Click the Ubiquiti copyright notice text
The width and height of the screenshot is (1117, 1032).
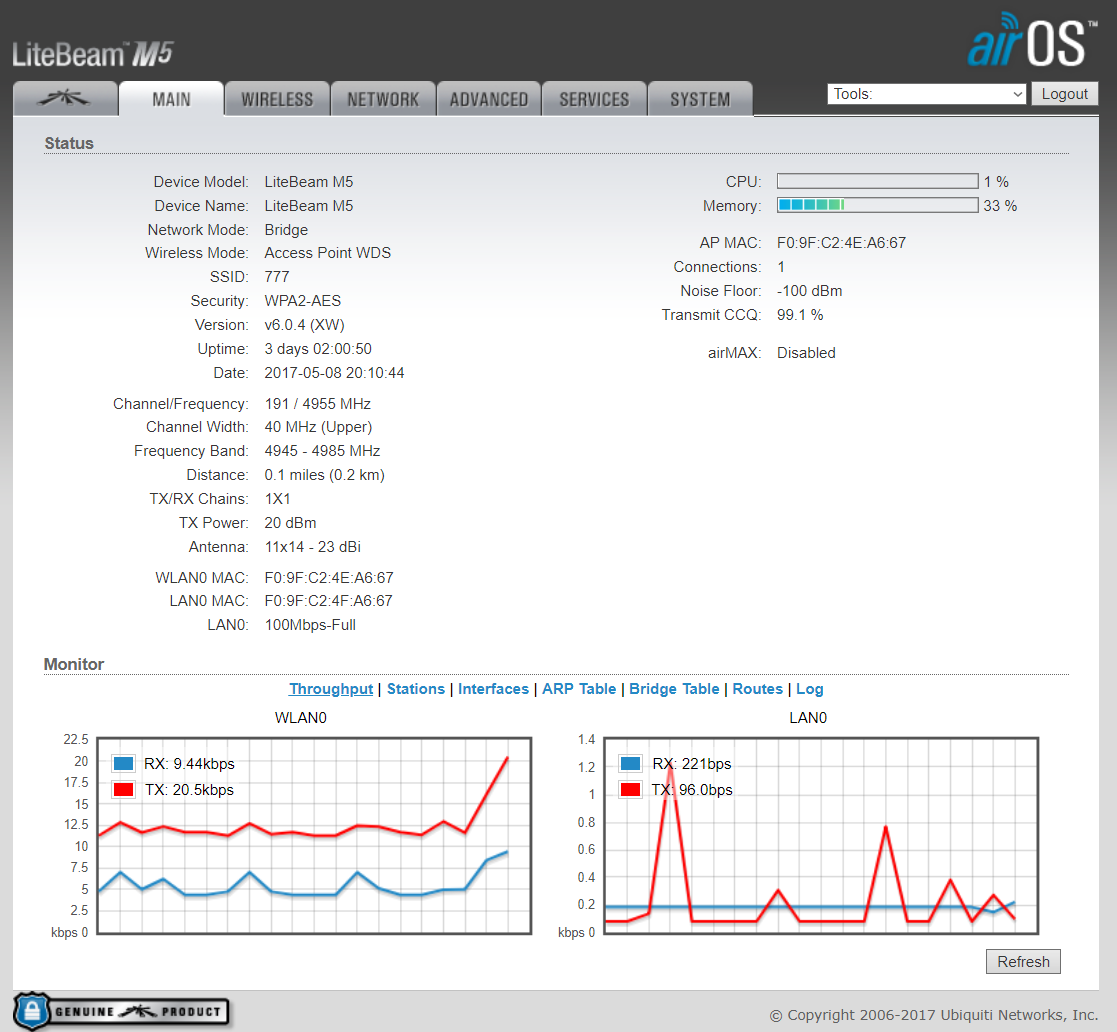933,1015
